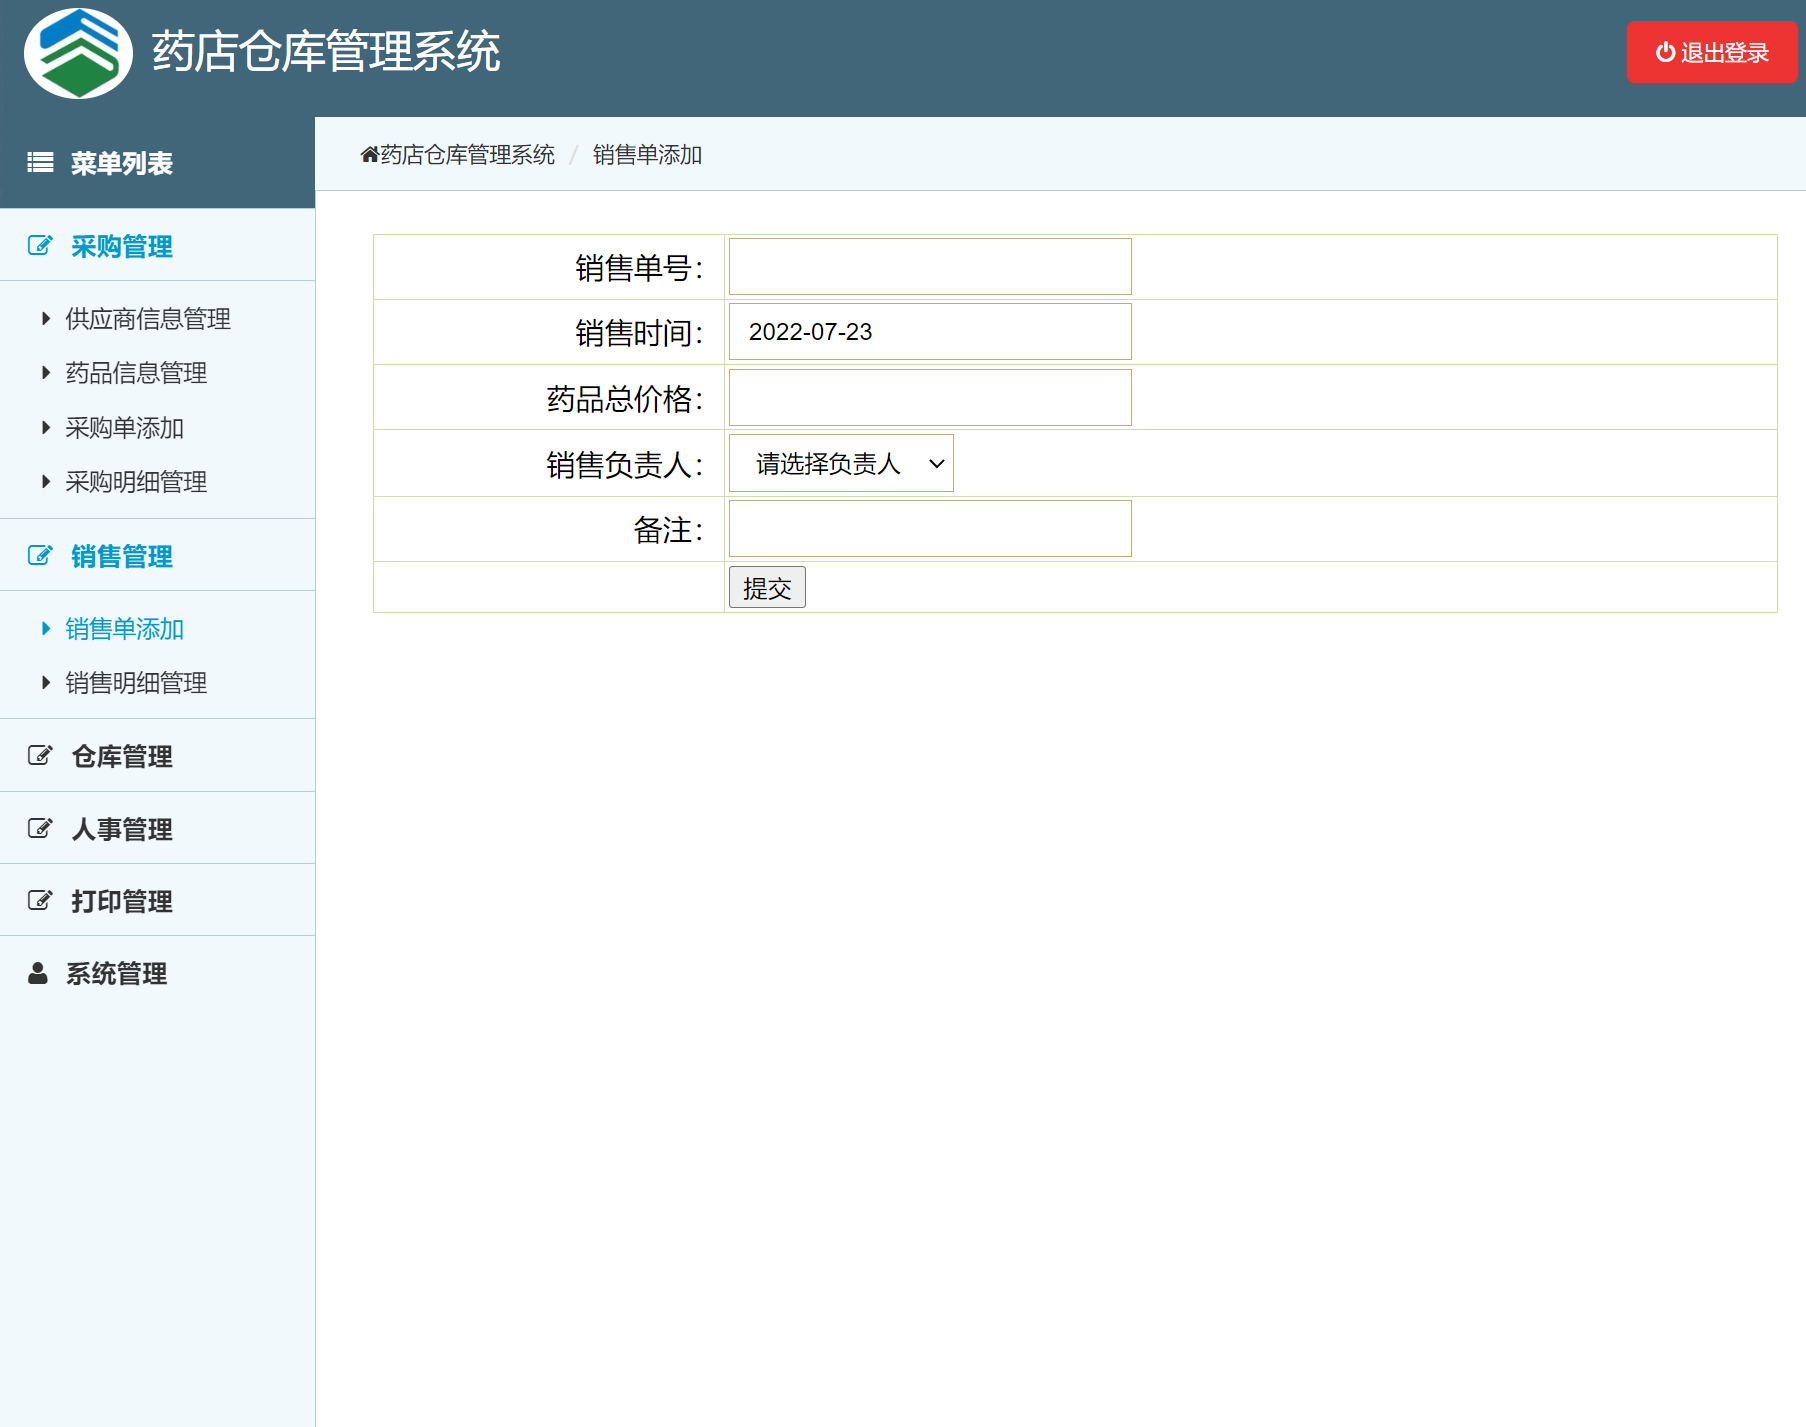Open 采购单添加 from the sidebar
The width and height of the screenshot is (1806, 1427).
click(x=122, y=428)
